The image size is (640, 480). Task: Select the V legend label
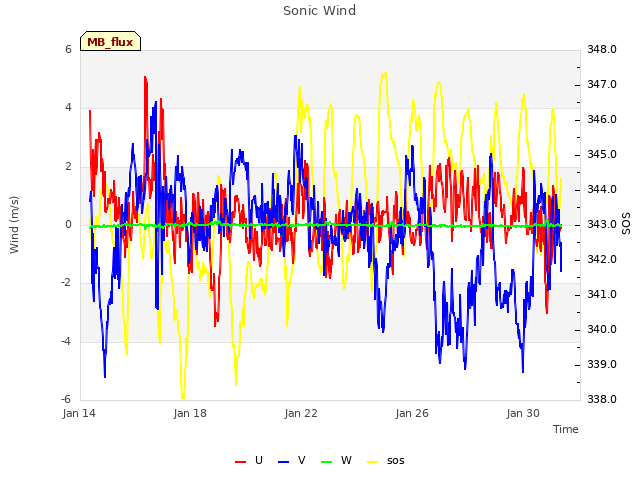pos(301,460)
